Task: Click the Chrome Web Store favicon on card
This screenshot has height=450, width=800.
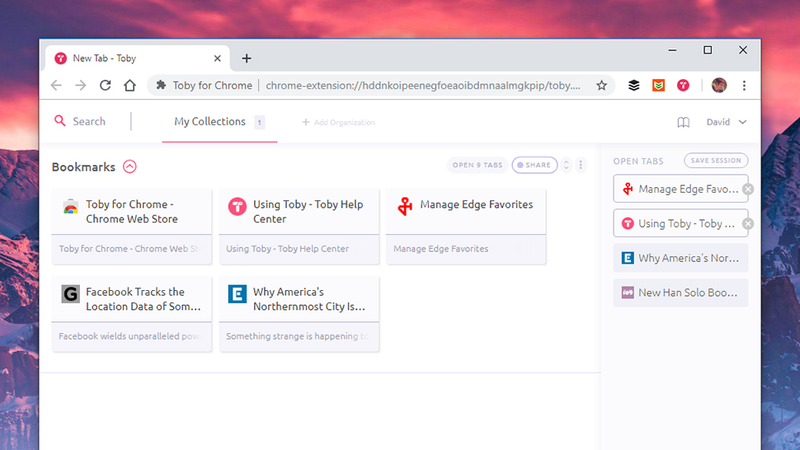Action: pos(70,207)
